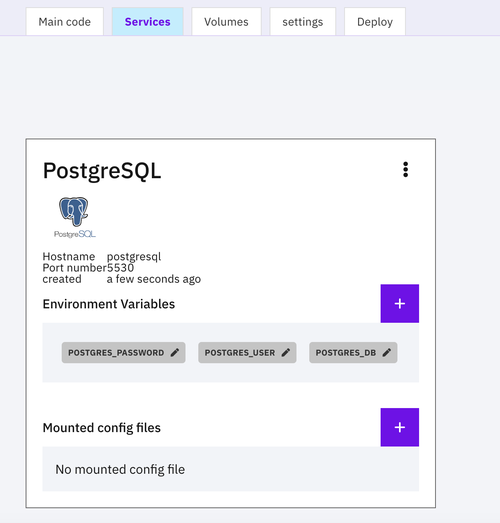Switch to the Volumes tab
500x523 pixels.
click(x=226, y=22)
